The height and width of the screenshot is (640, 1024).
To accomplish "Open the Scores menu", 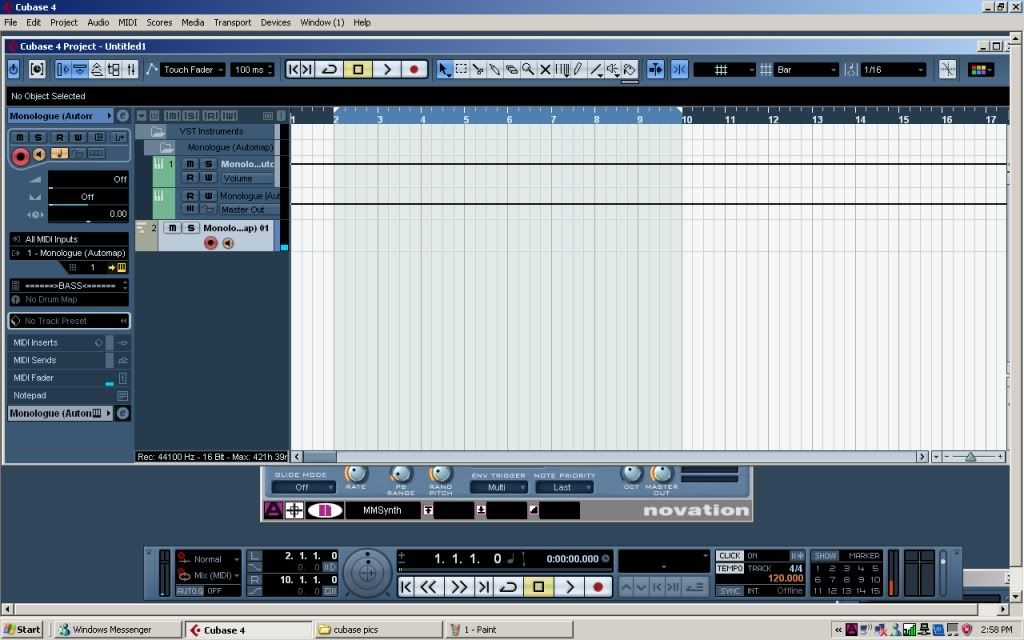I will [x=159, y=22].
